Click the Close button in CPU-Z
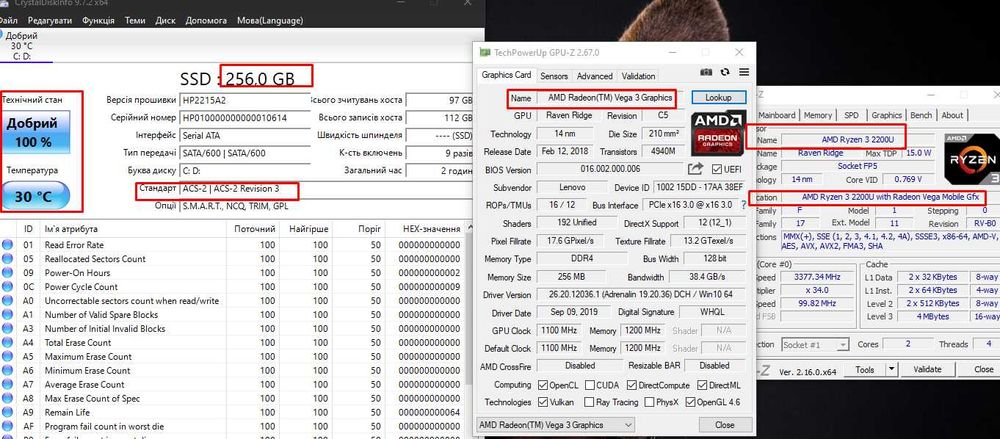Screen dimensions: 1000x439 tap(983, 369)
